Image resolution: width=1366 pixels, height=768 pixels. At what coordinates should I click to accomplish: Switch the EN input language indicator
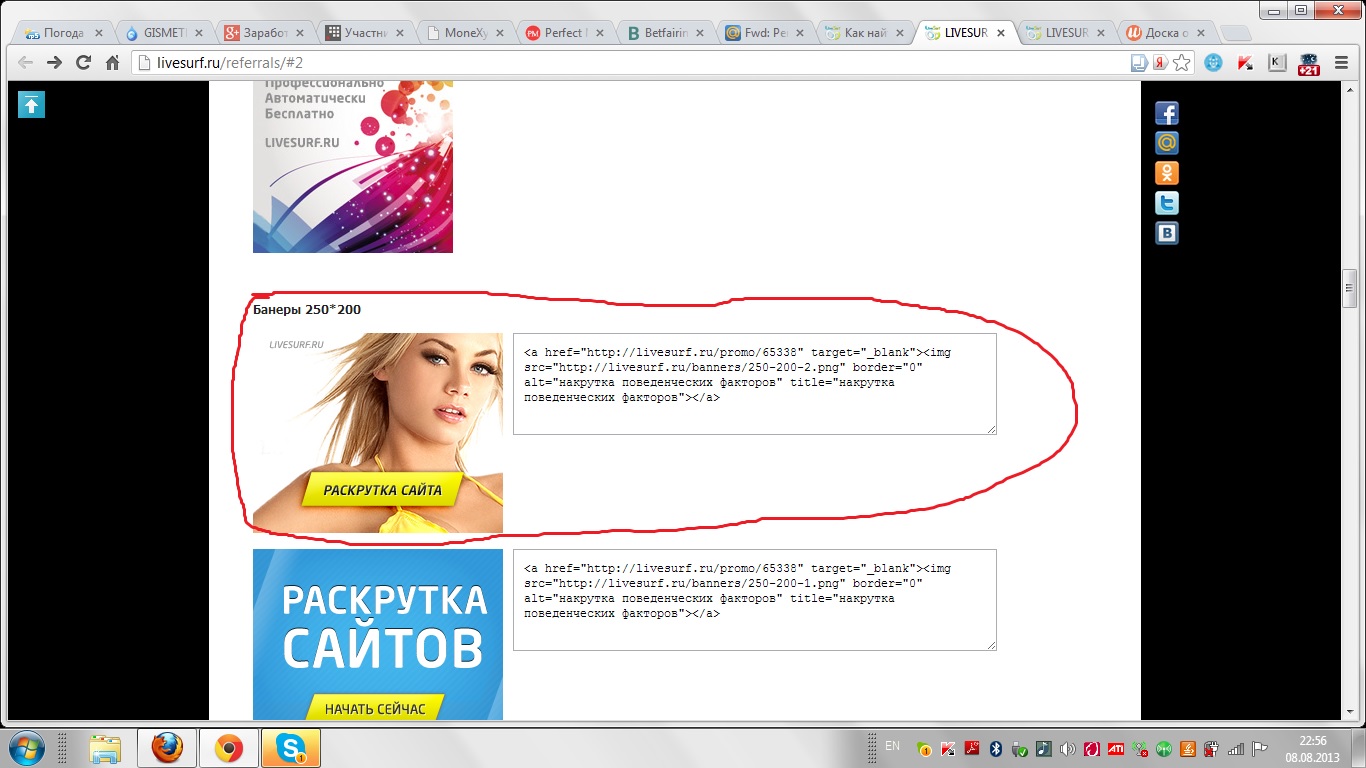pyautogui.click(x=892, y=746)
